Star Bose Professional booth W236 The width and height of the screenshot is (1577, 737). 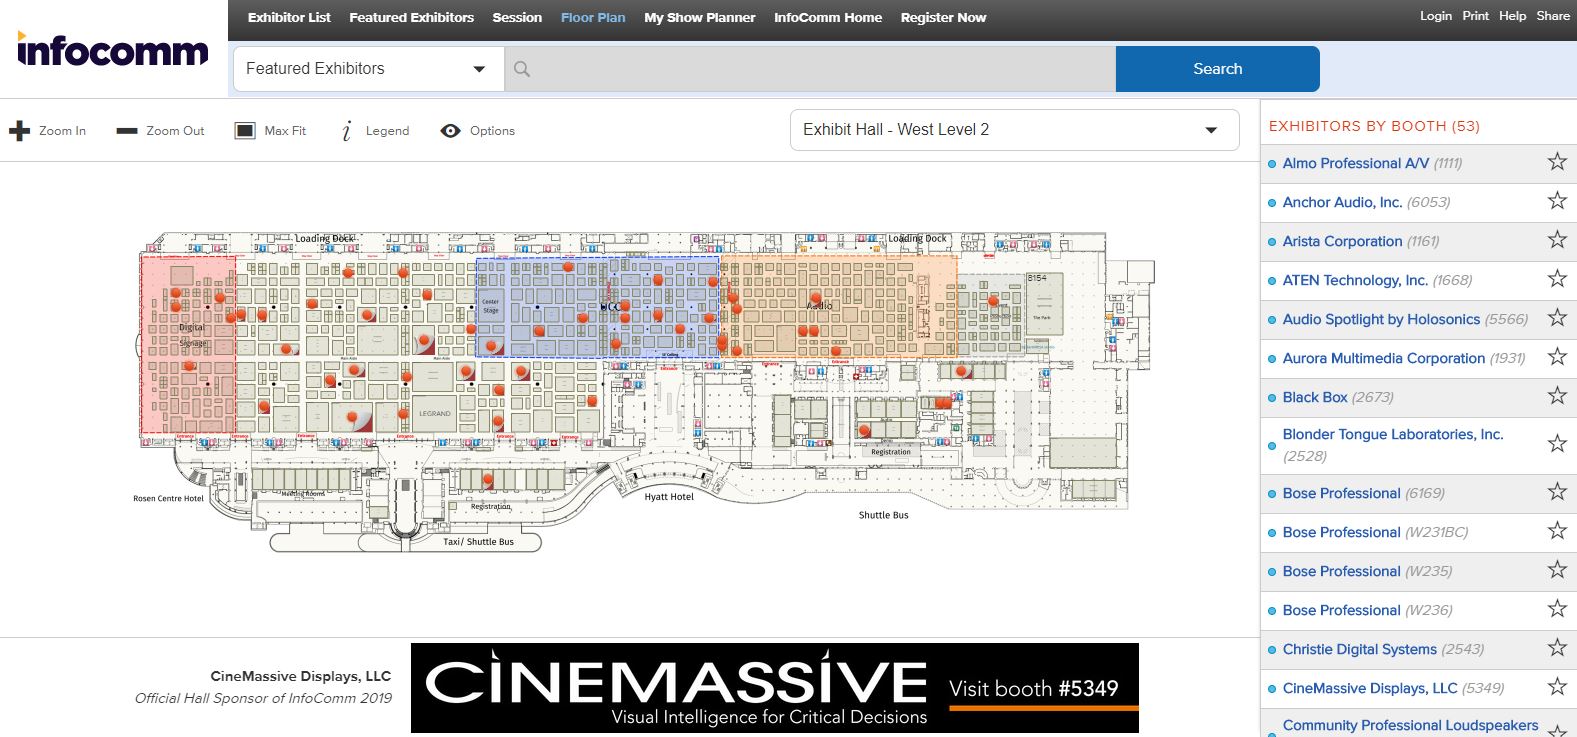pos(1557,609)
